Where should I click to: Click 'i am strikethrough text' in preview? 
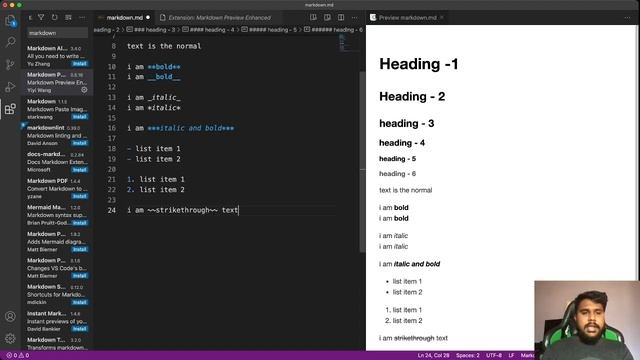pos(413,338)
